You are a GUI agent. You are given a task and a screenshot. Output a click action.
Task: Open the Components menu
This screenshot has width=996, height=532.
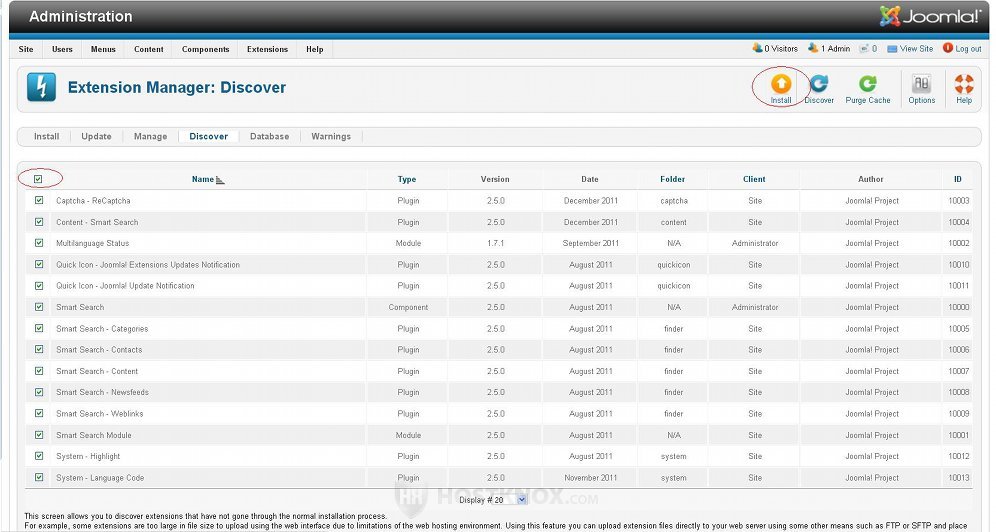pyautogui.click(x=205, y=49)
